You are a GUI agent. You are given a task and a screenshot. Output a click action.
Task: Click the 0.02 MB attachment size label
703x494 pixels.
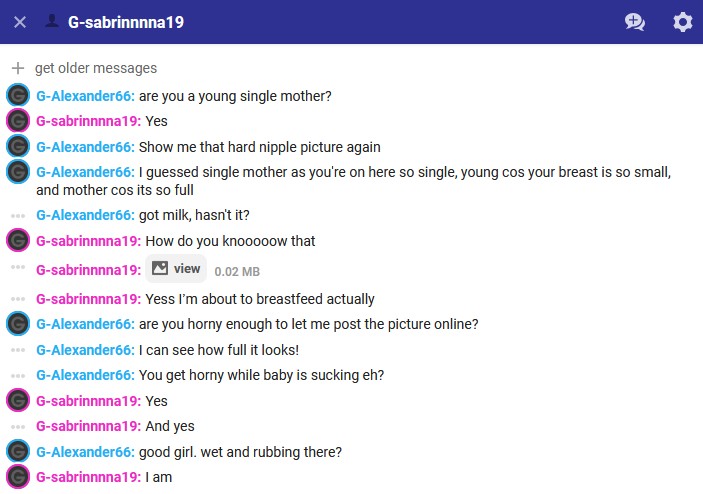click(237, 271)
